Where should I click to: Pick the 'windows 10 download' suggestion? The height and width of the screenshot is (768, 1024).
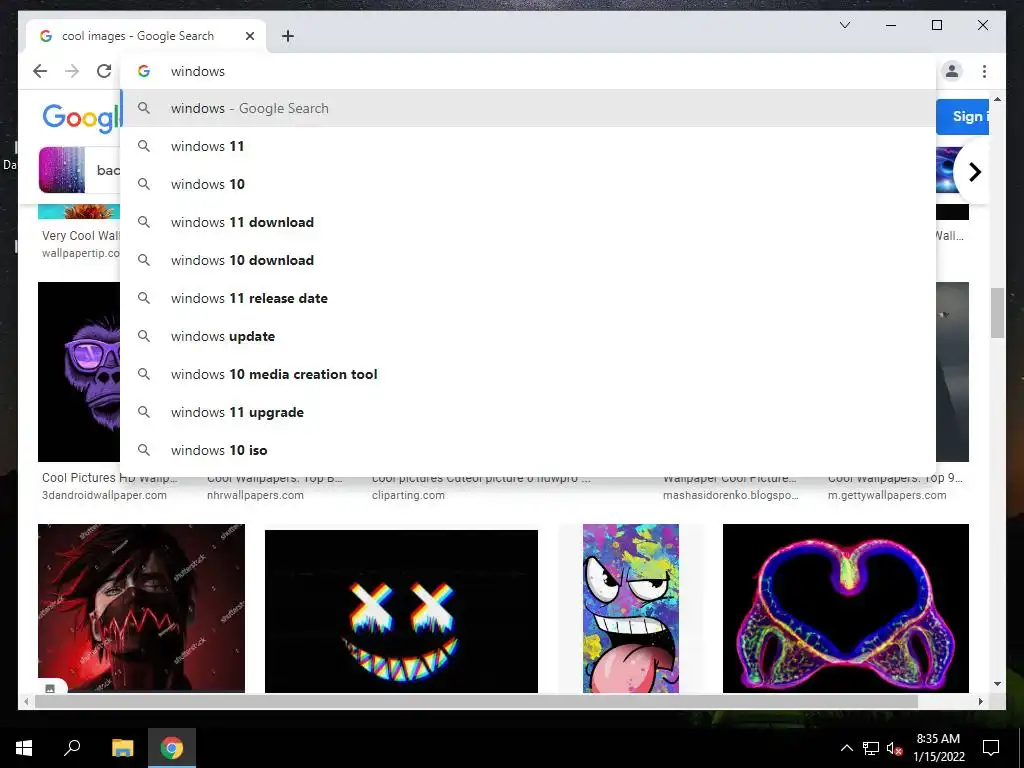(x=528, y=260)
